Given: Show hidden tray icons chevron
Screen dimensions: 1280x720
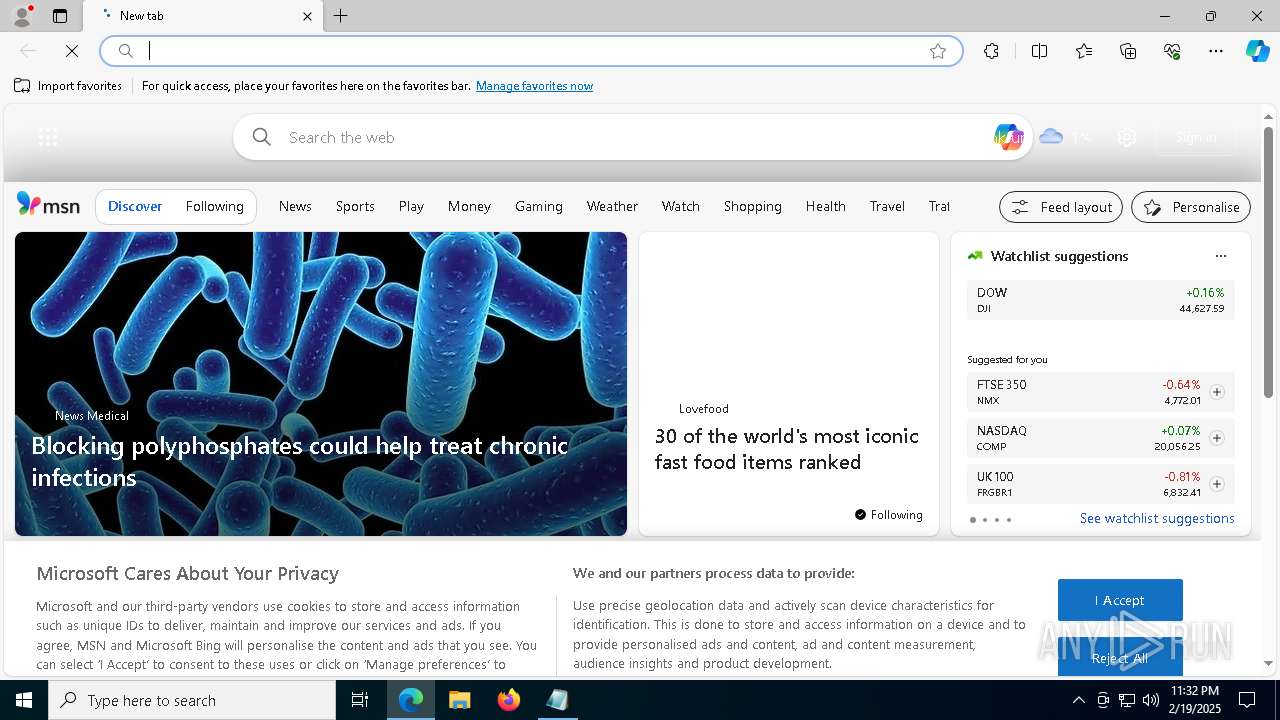Looking at the screenshot, I should 1078,700.
